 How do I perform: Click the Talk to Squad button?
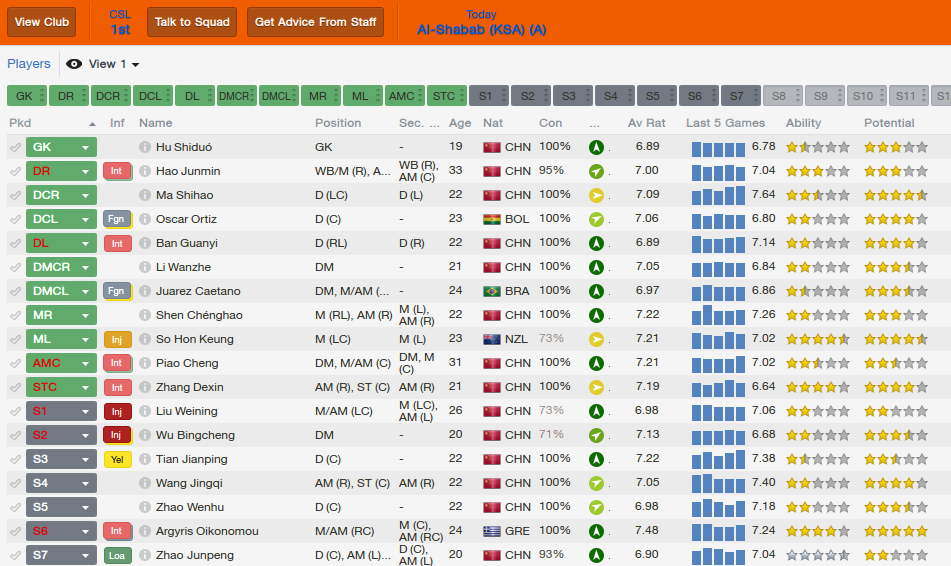pyautogui.click(x=192, y=22)
